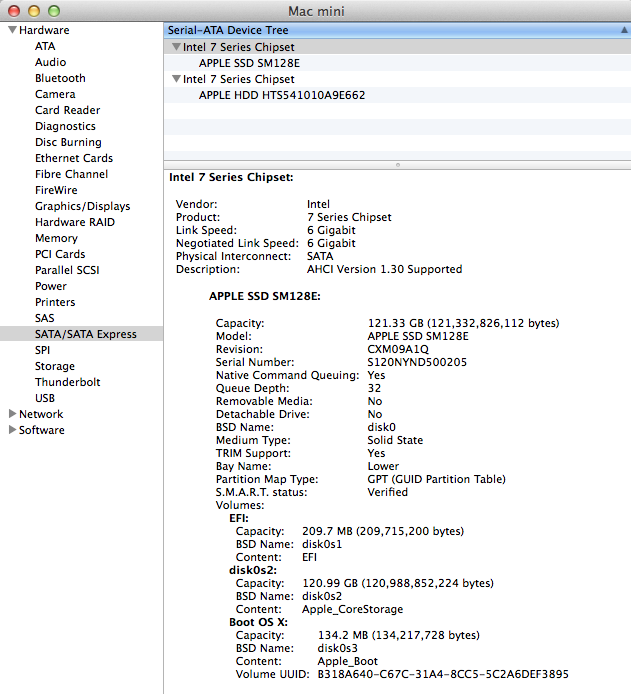631x694 pixels.
Task: Collapse the first Intel 7 Series Chipset triangle
Action: (x=176, y=46)
